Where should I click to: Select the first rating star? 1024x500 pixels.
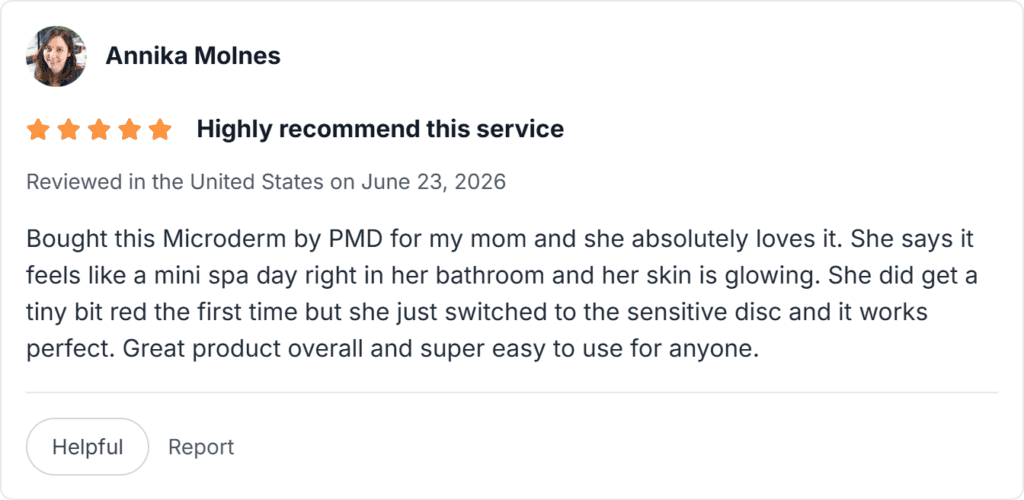point(38,129)
